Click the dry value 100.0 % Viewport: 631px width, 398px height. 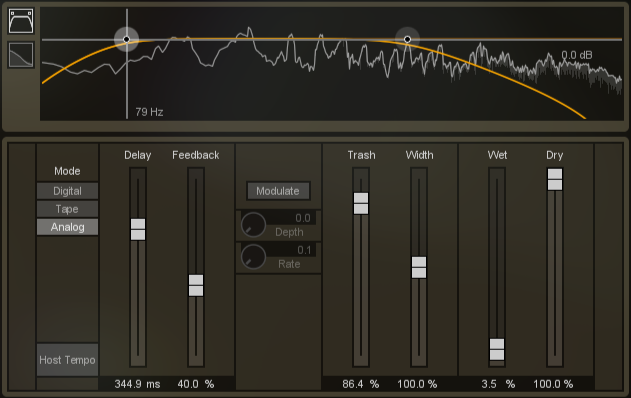pyautogui.click(x=553, y=384)
